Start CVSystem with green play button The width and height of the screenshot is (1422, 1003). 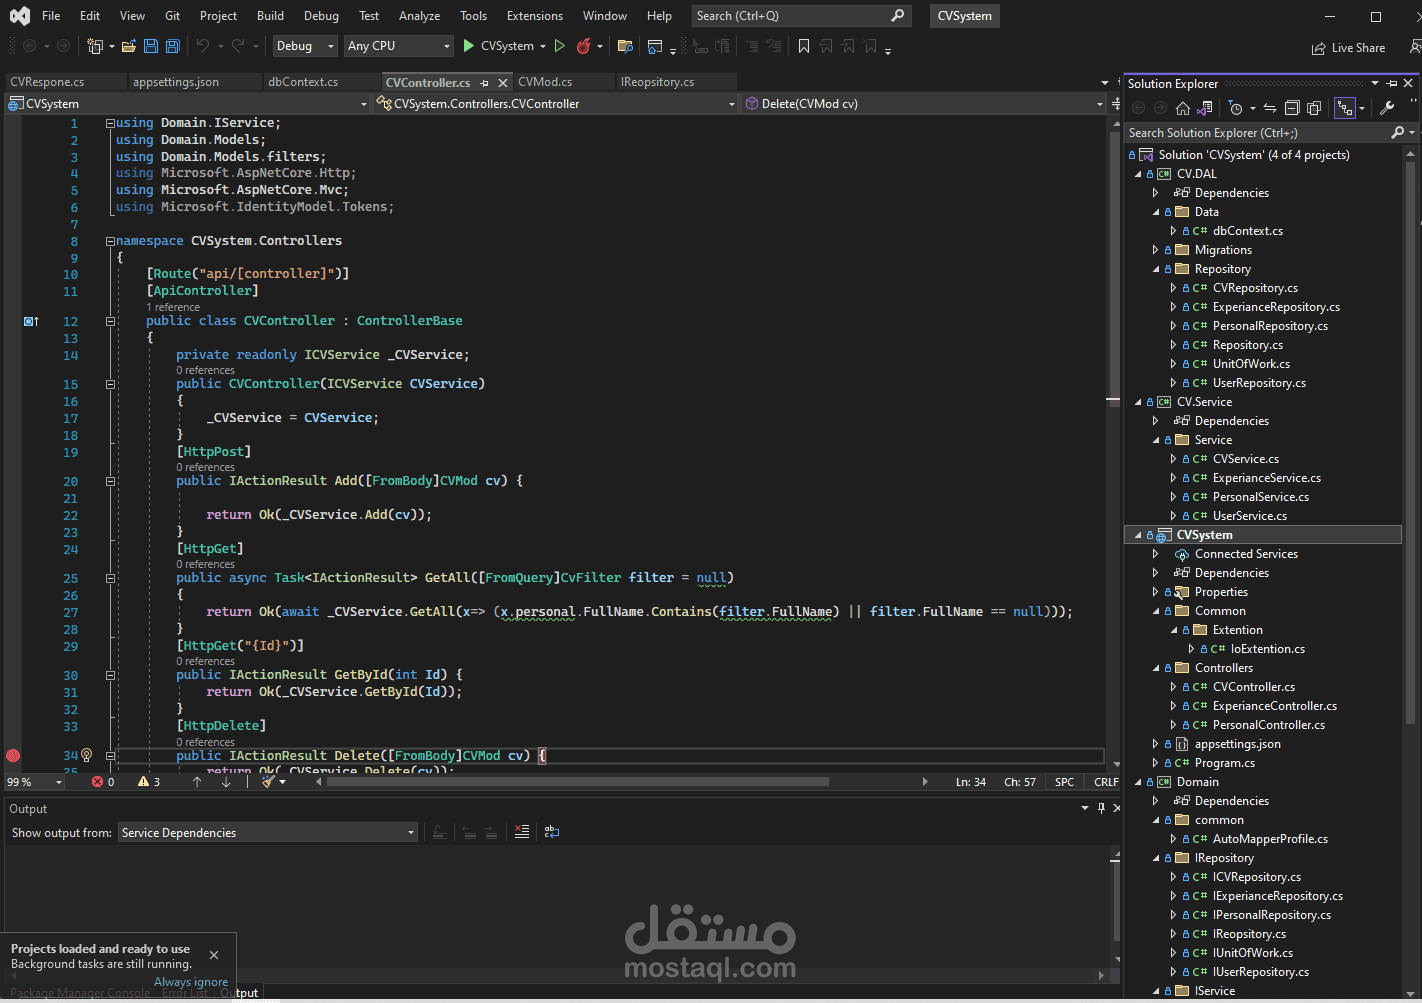coord(468,46)
